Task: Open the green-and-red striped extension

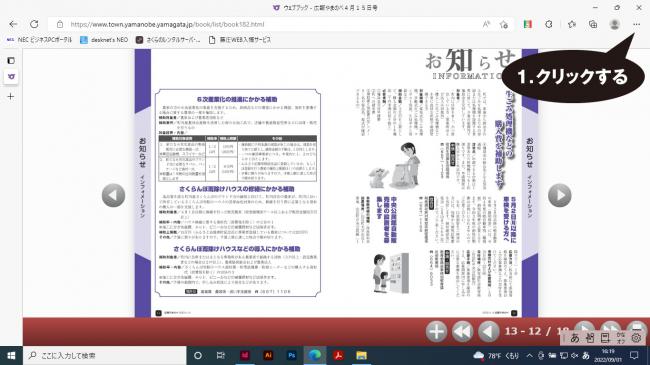Action: coord(527,24)
